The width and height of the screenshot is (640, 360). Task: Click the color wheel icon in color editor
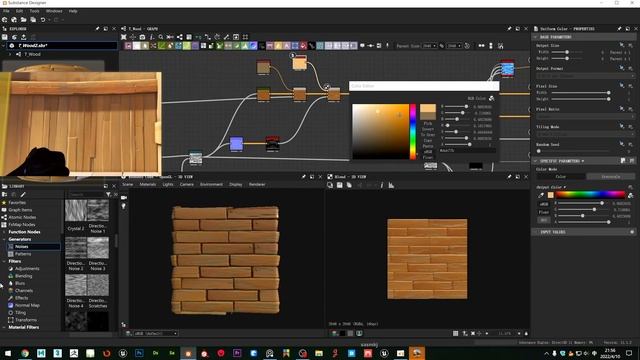click(491, 98)
